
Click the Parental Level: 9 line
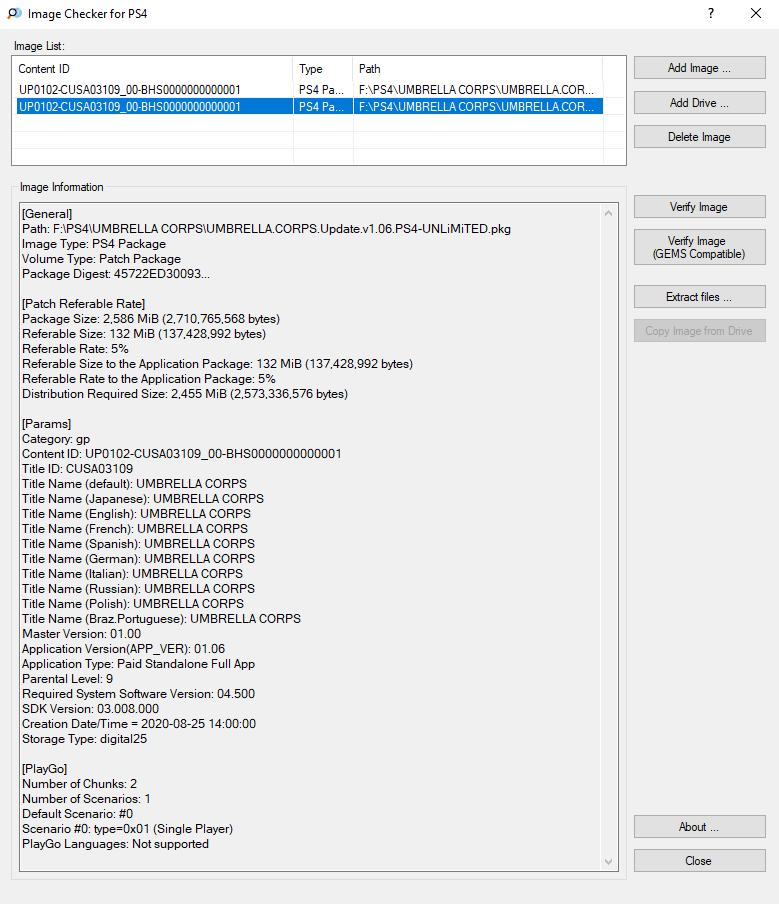tap(67, 679)
